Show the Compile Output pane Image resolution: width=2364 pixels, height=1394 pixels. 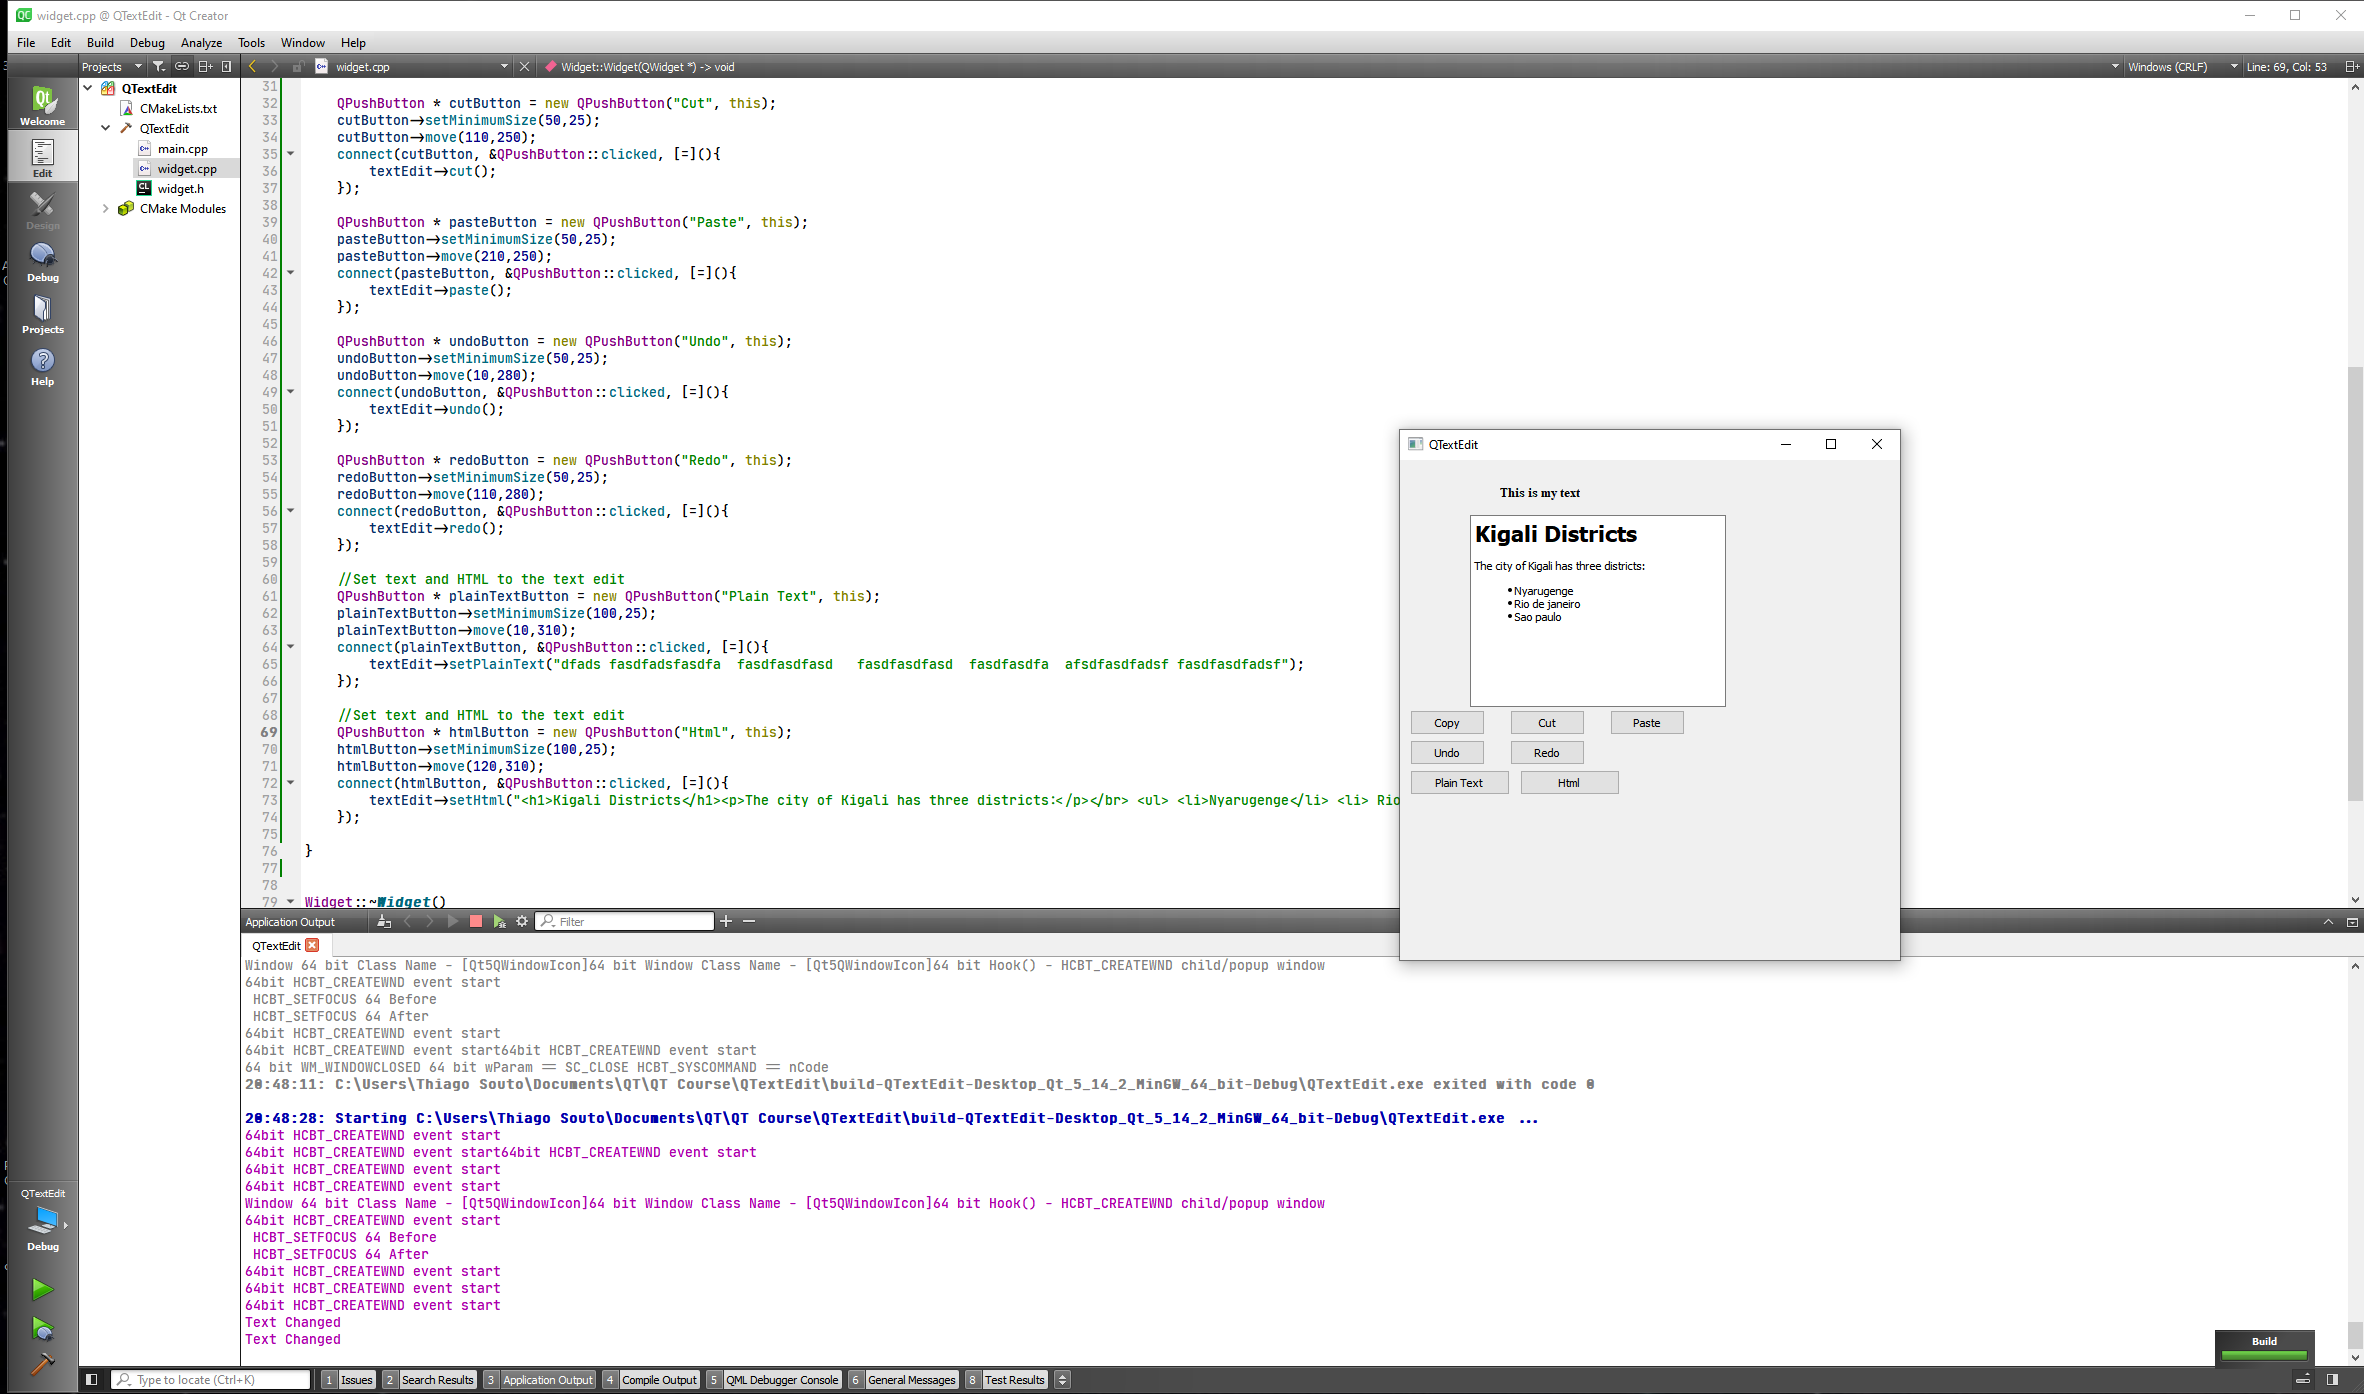(x=651, y=1379)
